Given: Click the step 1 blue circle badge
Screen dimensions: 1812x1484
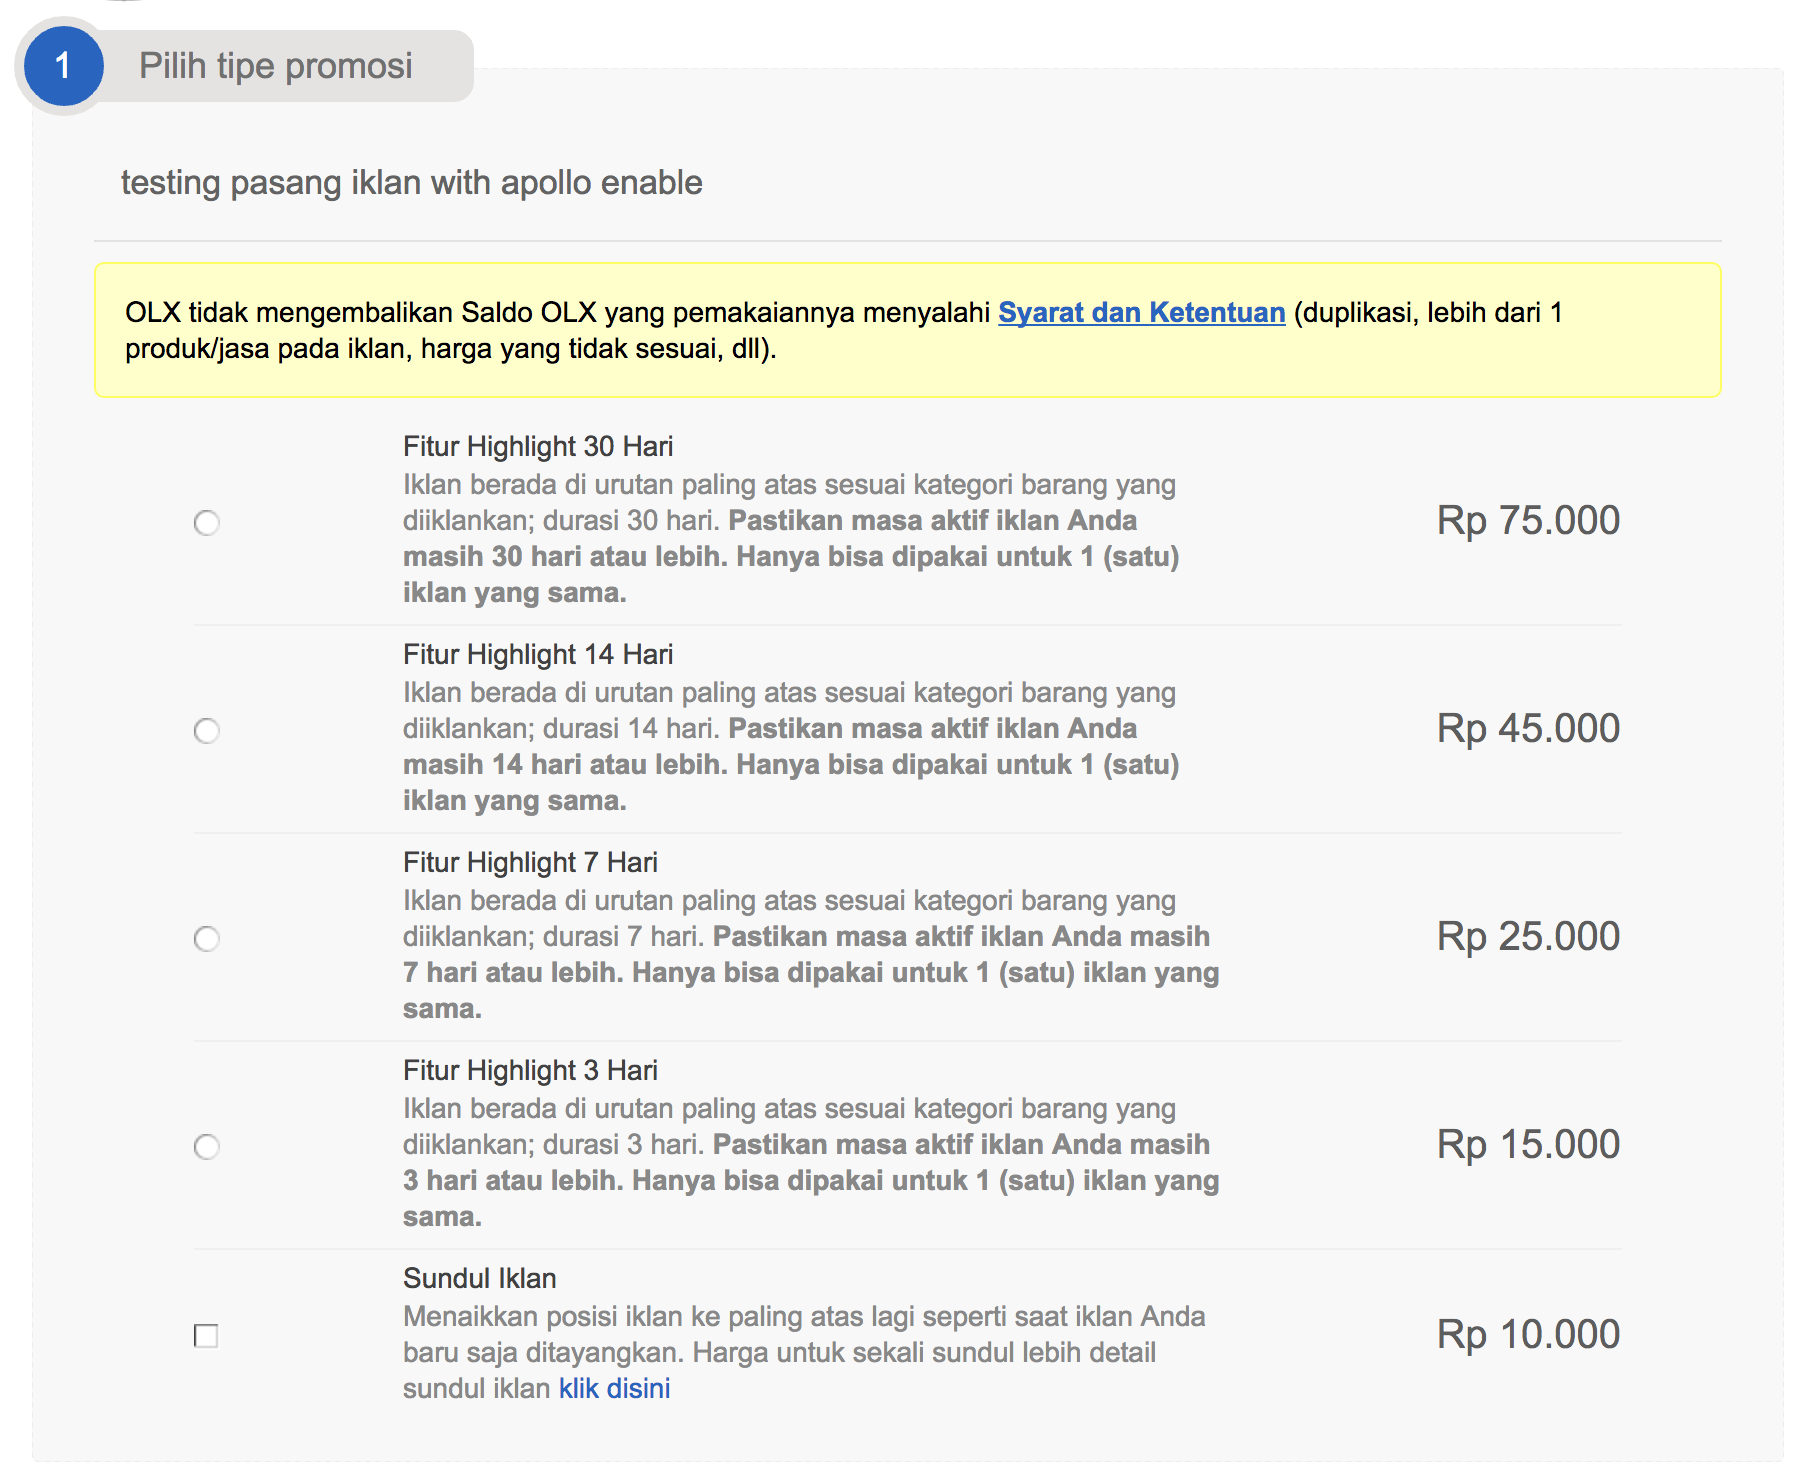Looking at the screenshot, I should coord(64,66).
